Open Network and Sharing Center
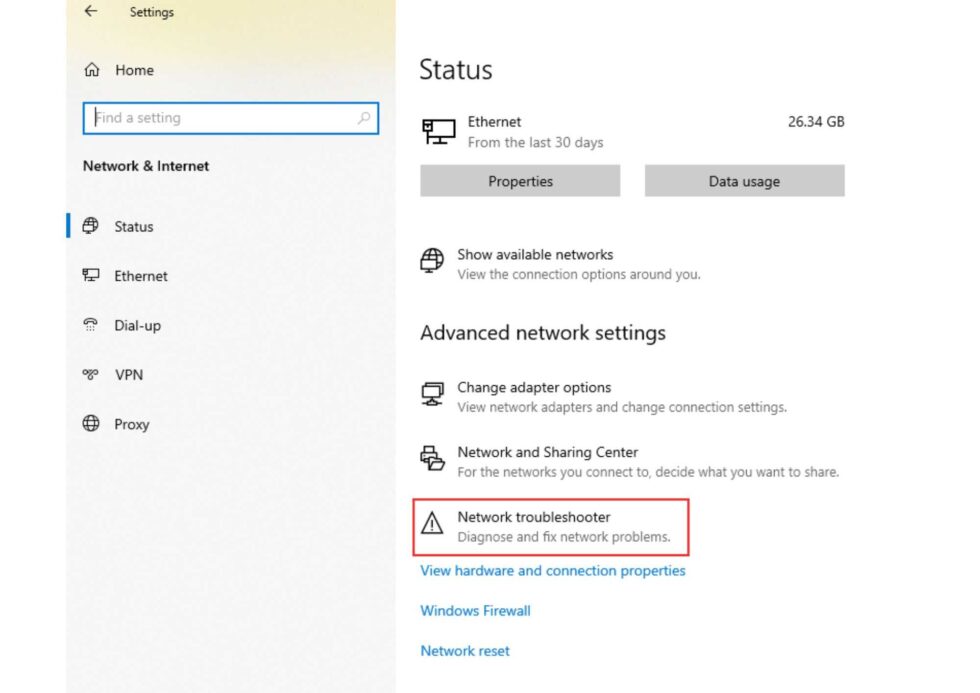Image resolution: width=980 pixels, height=693 pixels. 548,452
